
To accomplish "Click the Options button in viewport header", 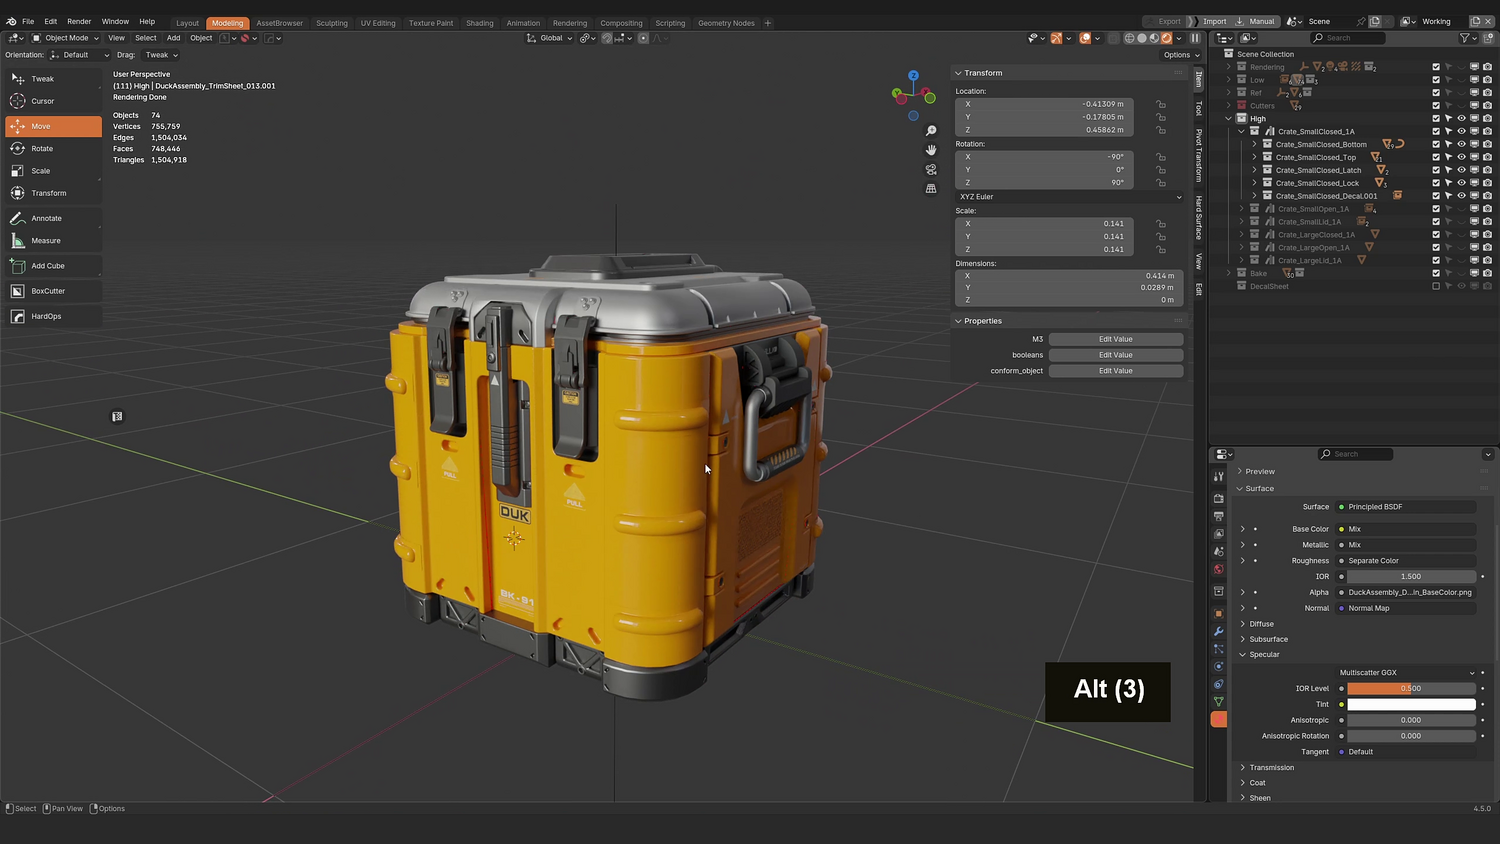I will pos(1181,55).
